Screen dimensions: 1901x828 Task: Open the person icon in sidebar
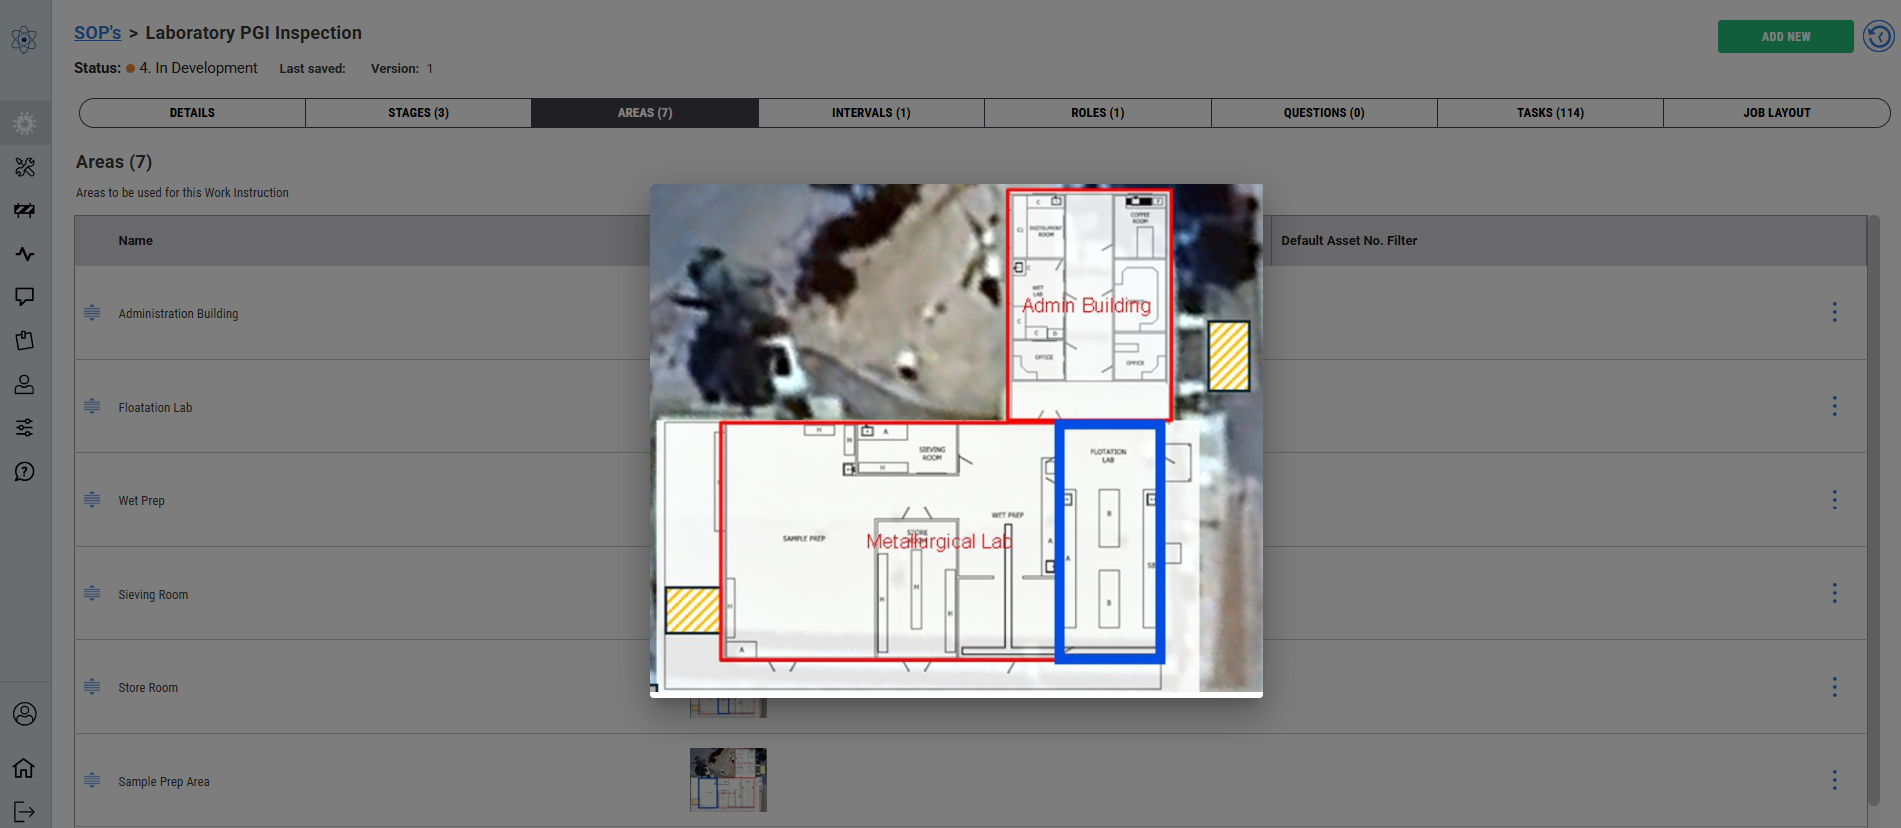point(25,384)
